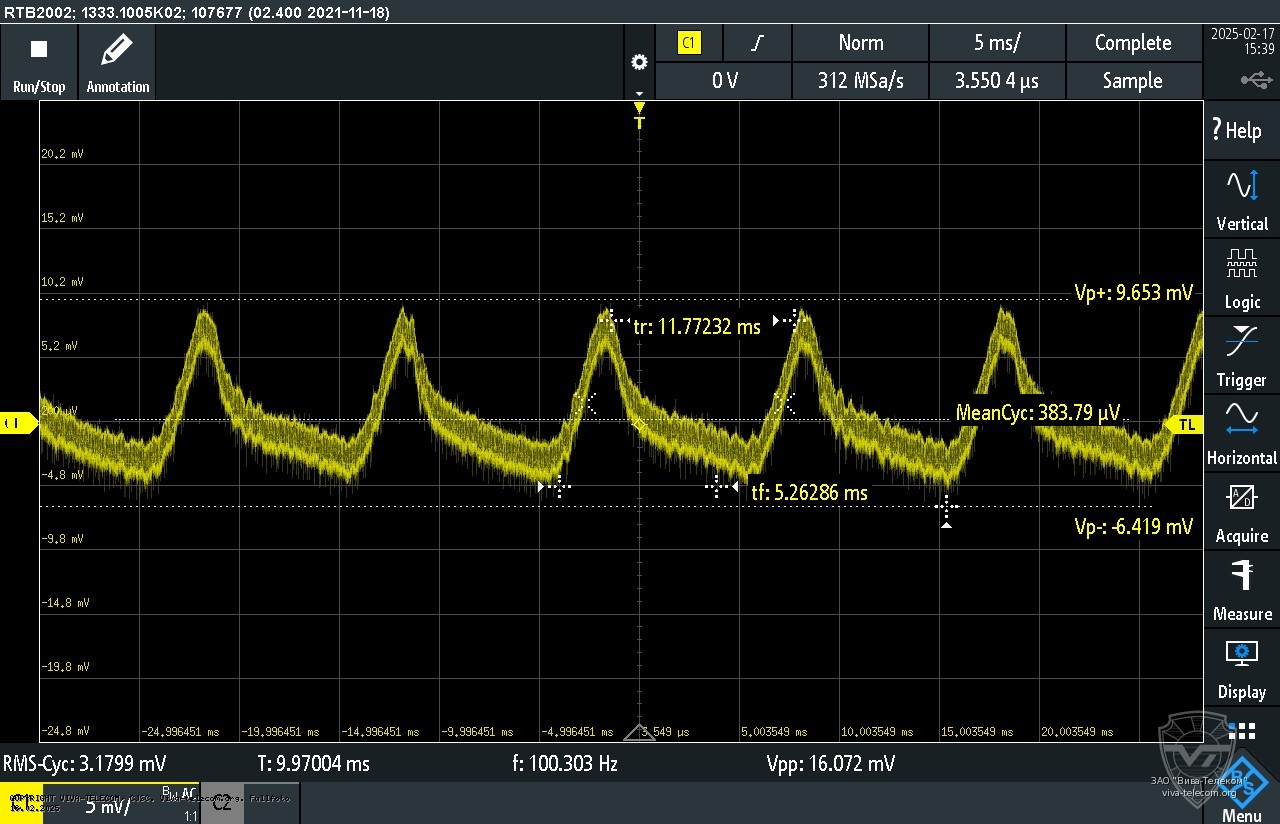Click the gear settings icon

[639, 61]
